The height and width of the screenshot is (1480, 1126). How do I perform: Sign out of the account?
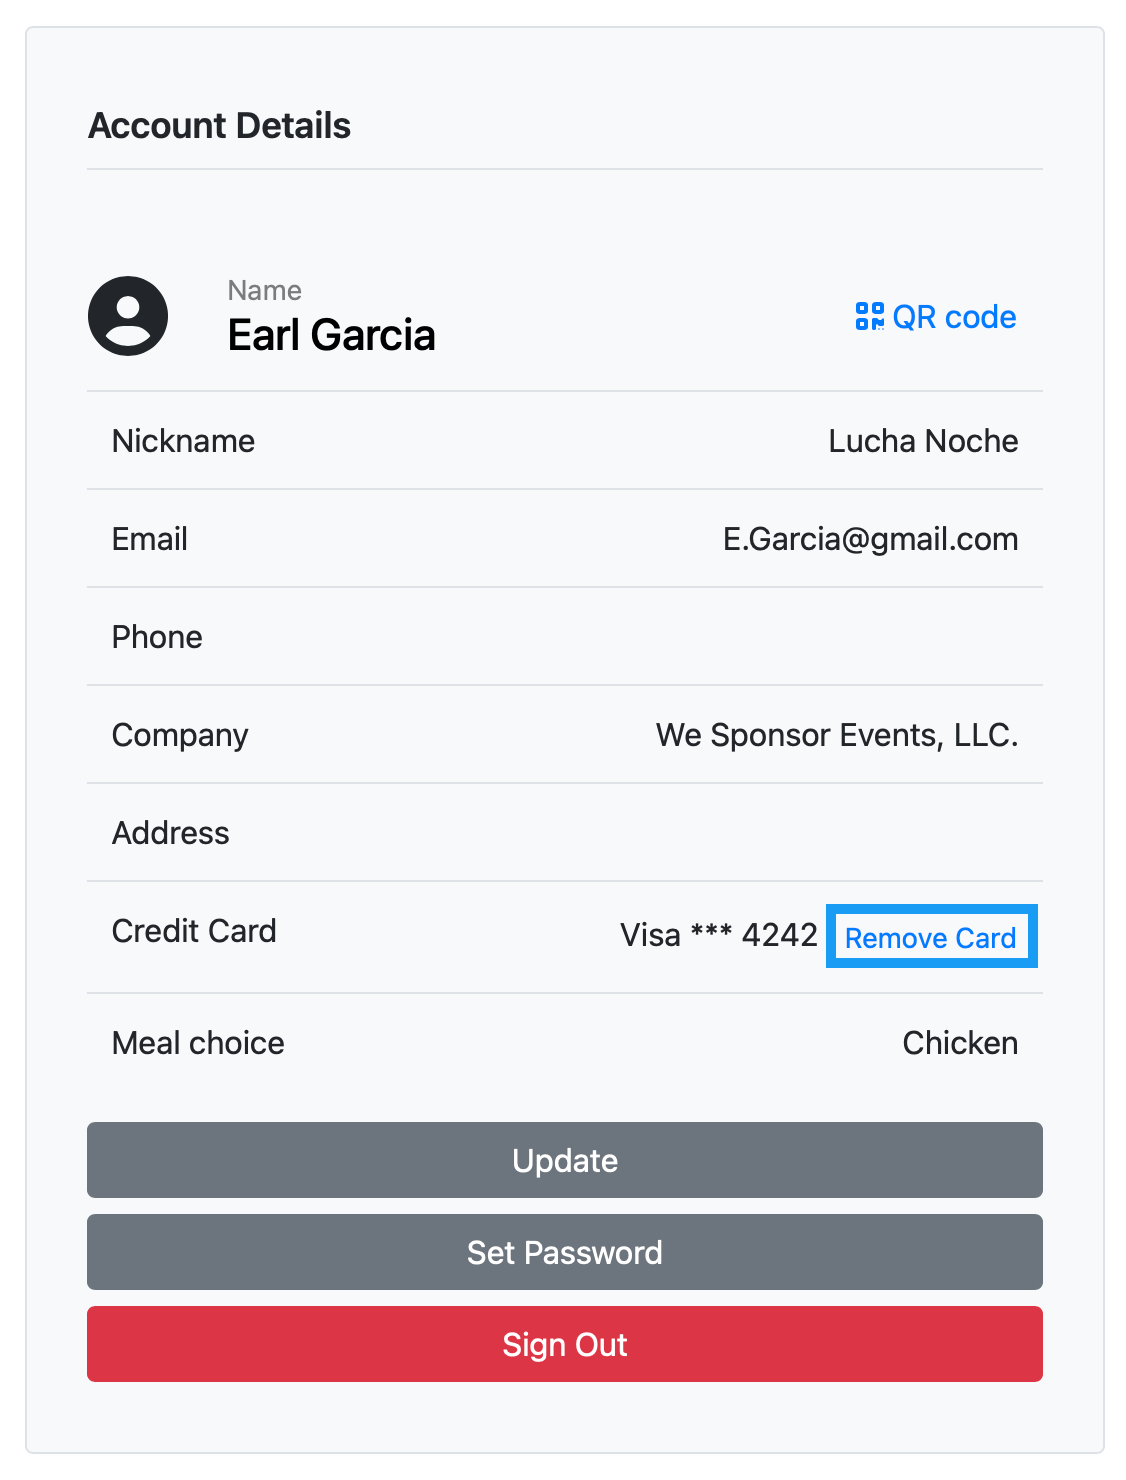point(564,1344)
